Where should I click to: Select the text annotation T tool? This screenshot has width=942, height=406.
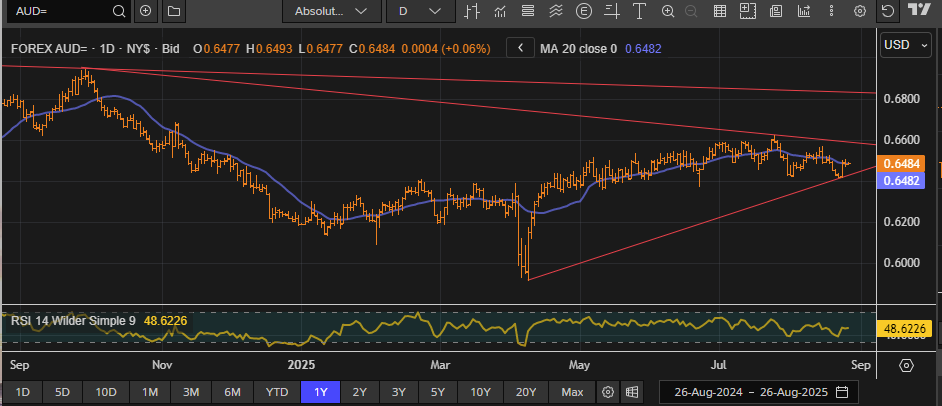[639, 11]
